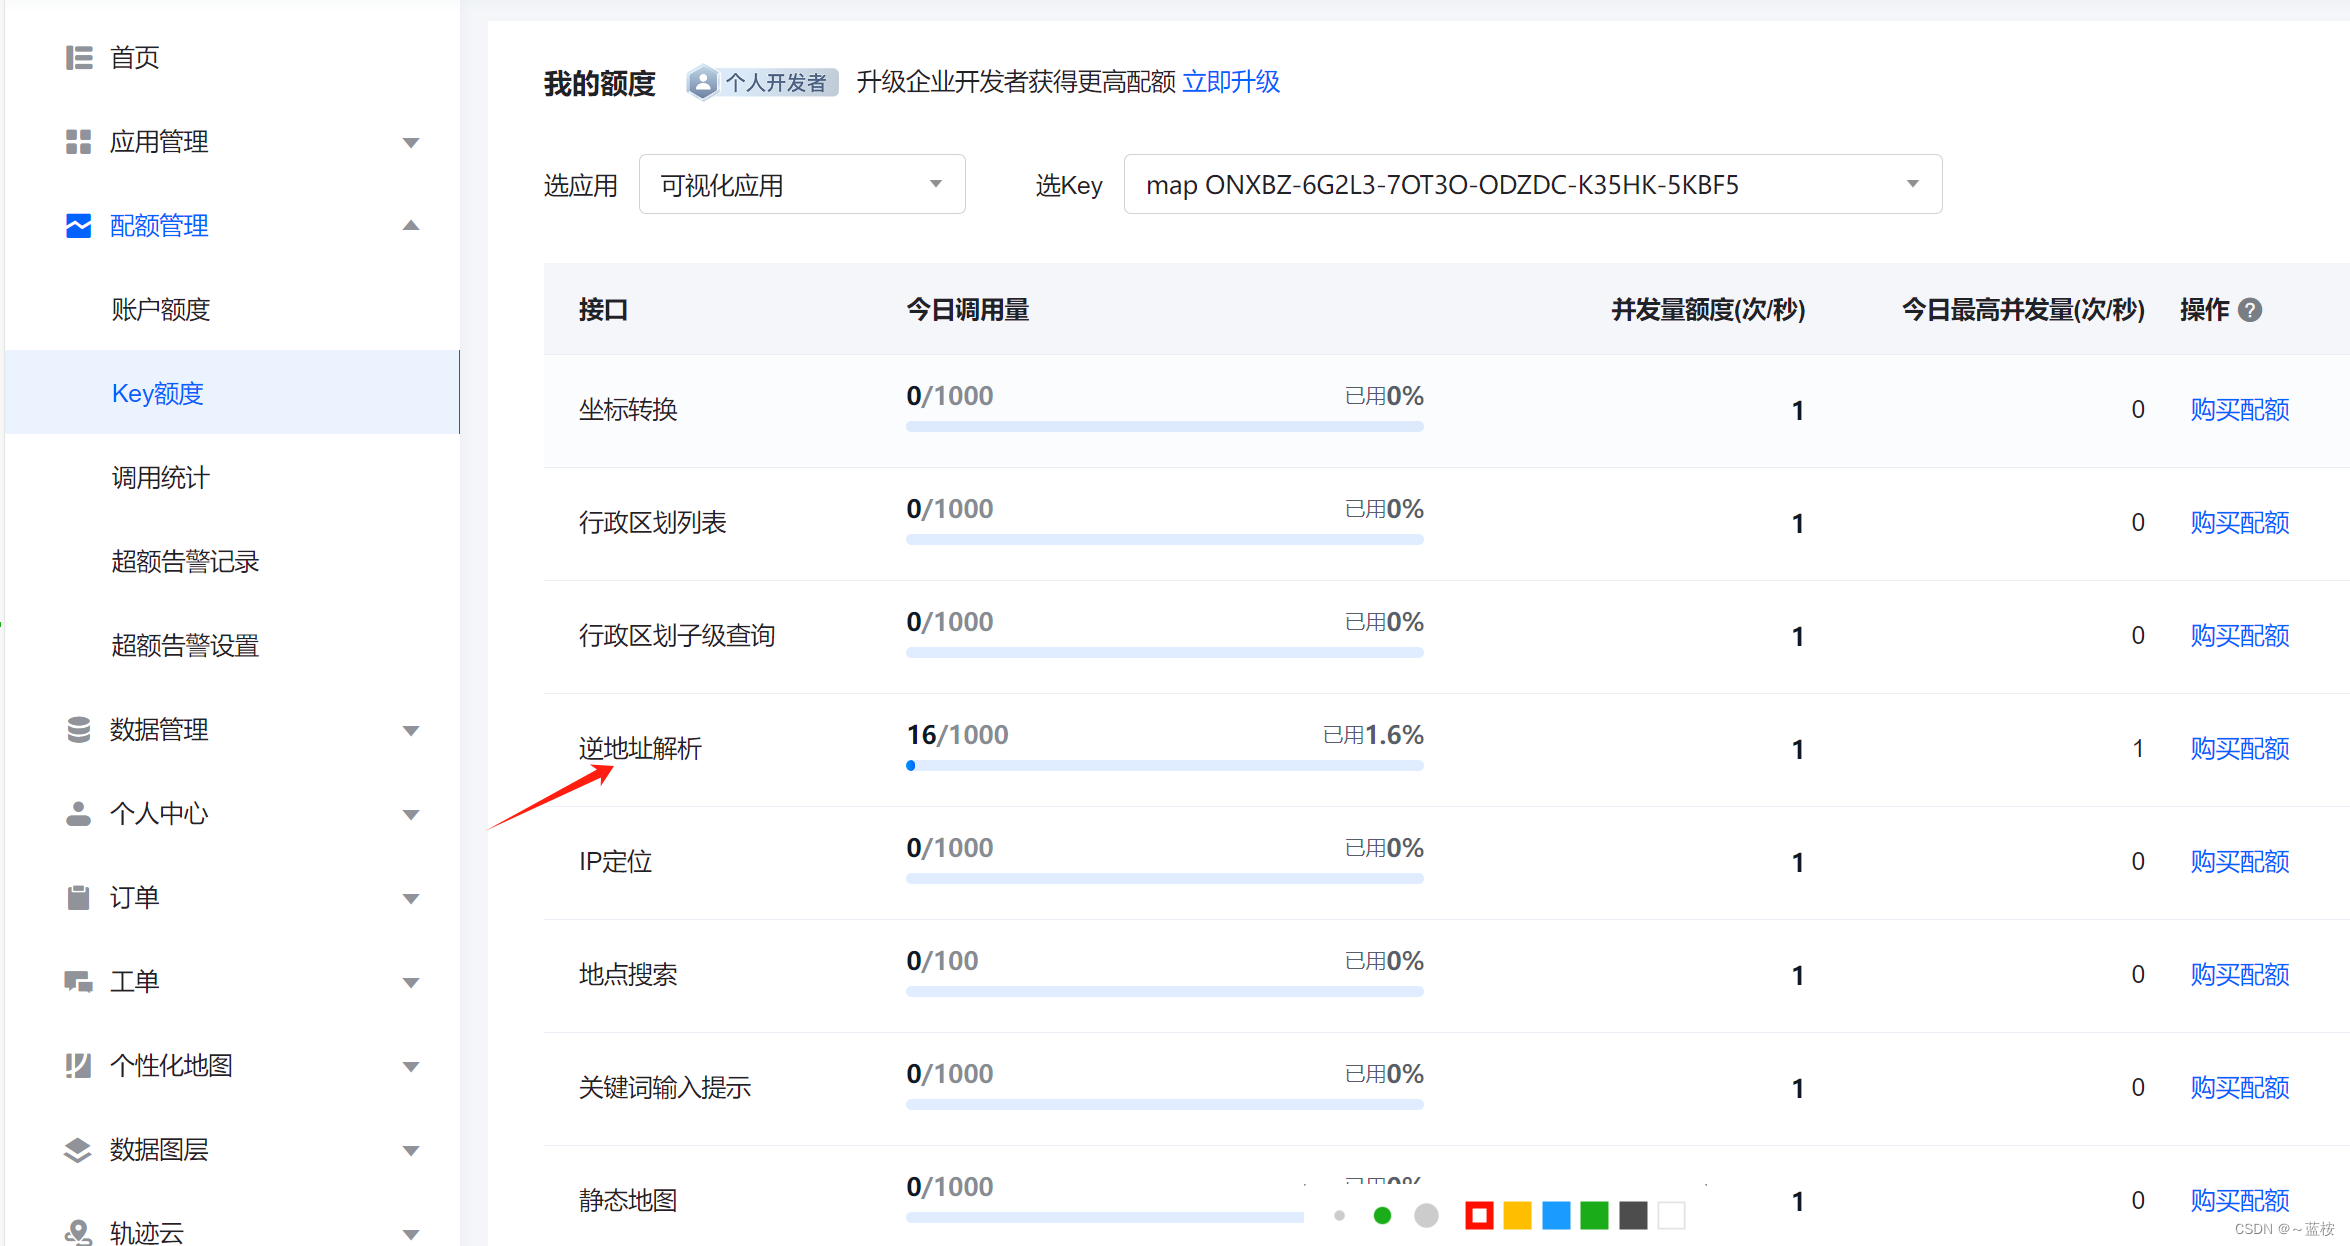Click the 行政区划子级查询 interface name
This screenshot has width=2350, height=1246.
click(677, 636)
